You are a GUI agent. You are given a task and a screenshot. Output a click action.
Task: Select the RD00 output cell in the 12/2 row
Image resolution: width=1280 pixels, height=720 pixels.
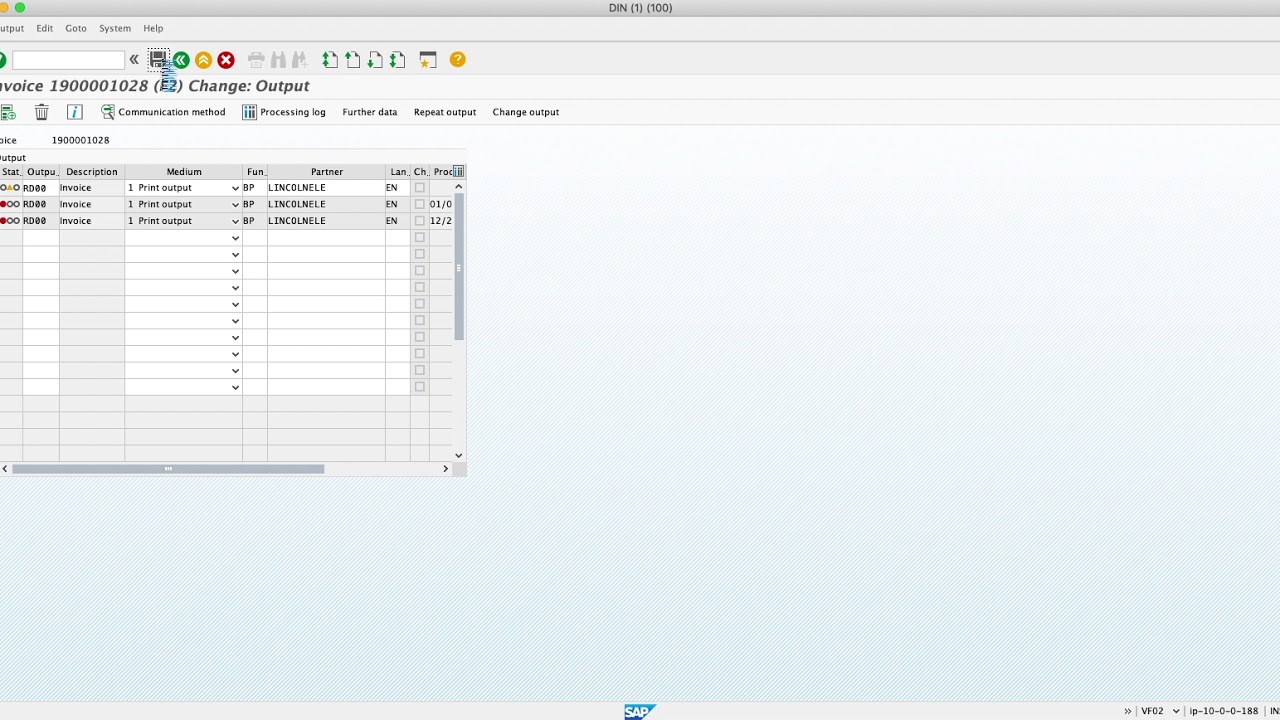click(41, 221)
